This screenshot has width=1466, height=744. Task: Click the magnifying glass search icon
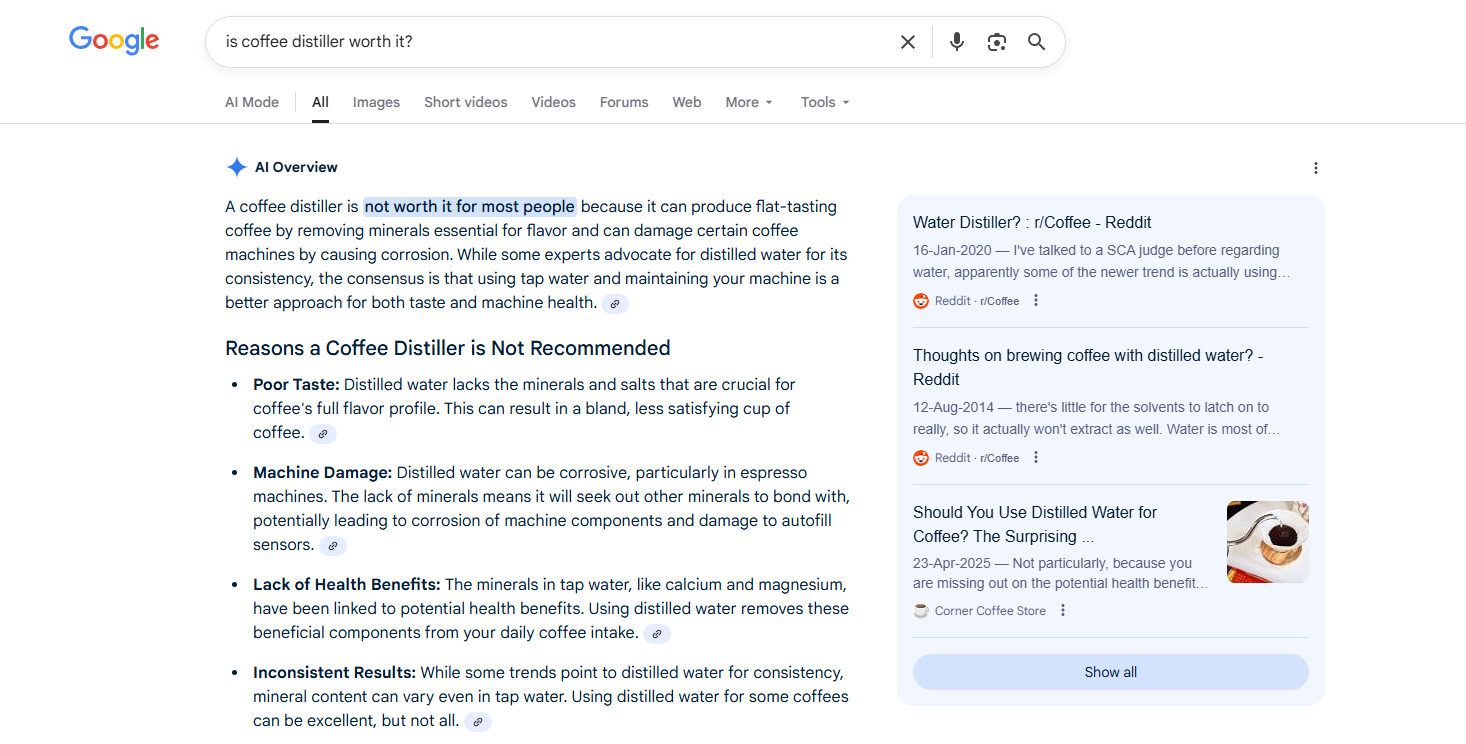[x=1037, y=42]
